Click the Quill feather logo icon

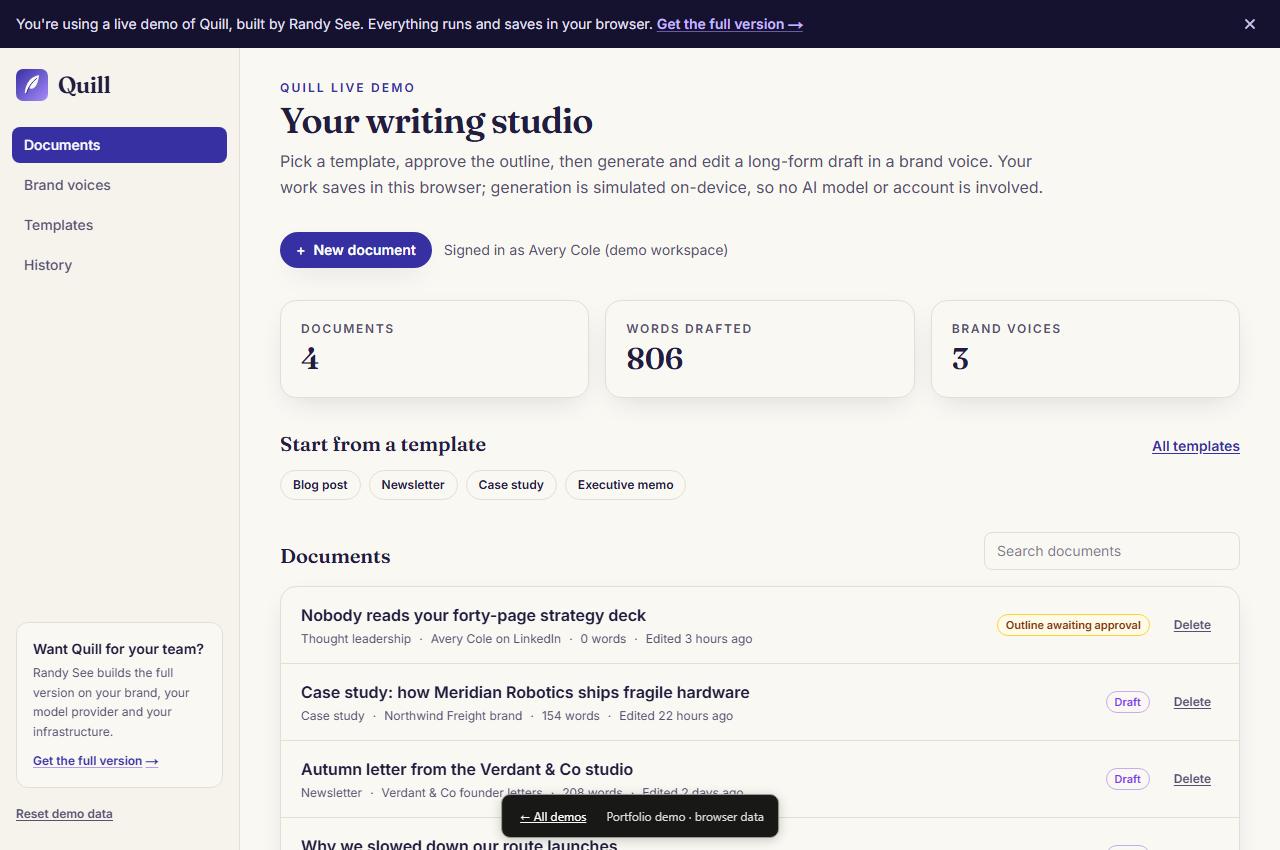click(32, 85)
